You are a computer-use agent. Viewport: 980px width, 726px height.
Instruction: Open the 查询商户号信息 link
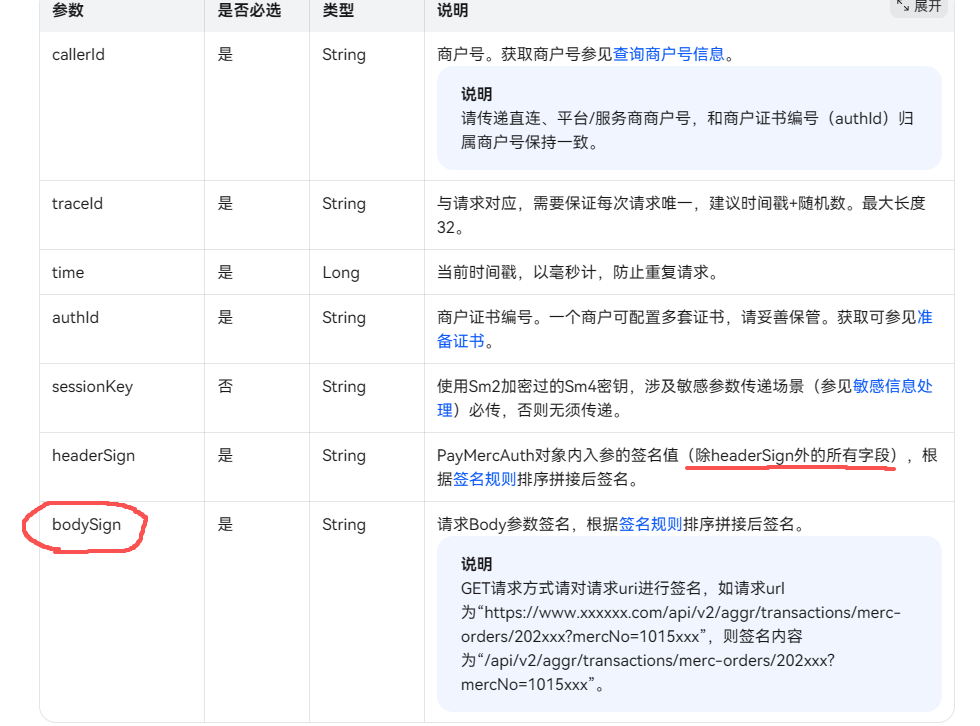coord(668,55)
